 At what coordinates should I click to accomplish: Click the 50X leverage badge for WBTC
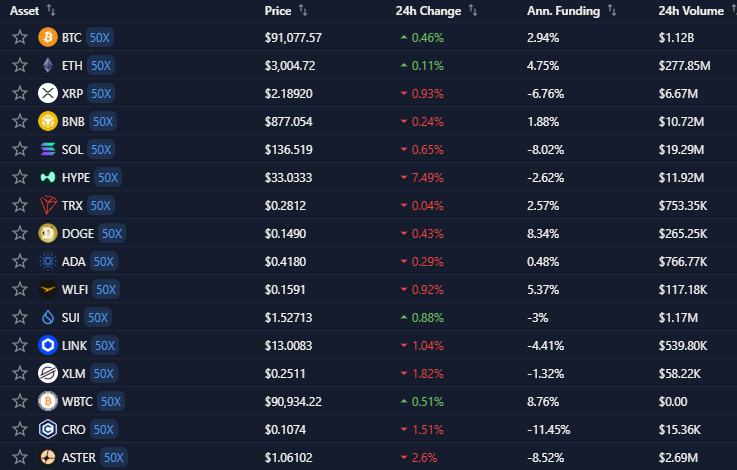pos(110,401)
